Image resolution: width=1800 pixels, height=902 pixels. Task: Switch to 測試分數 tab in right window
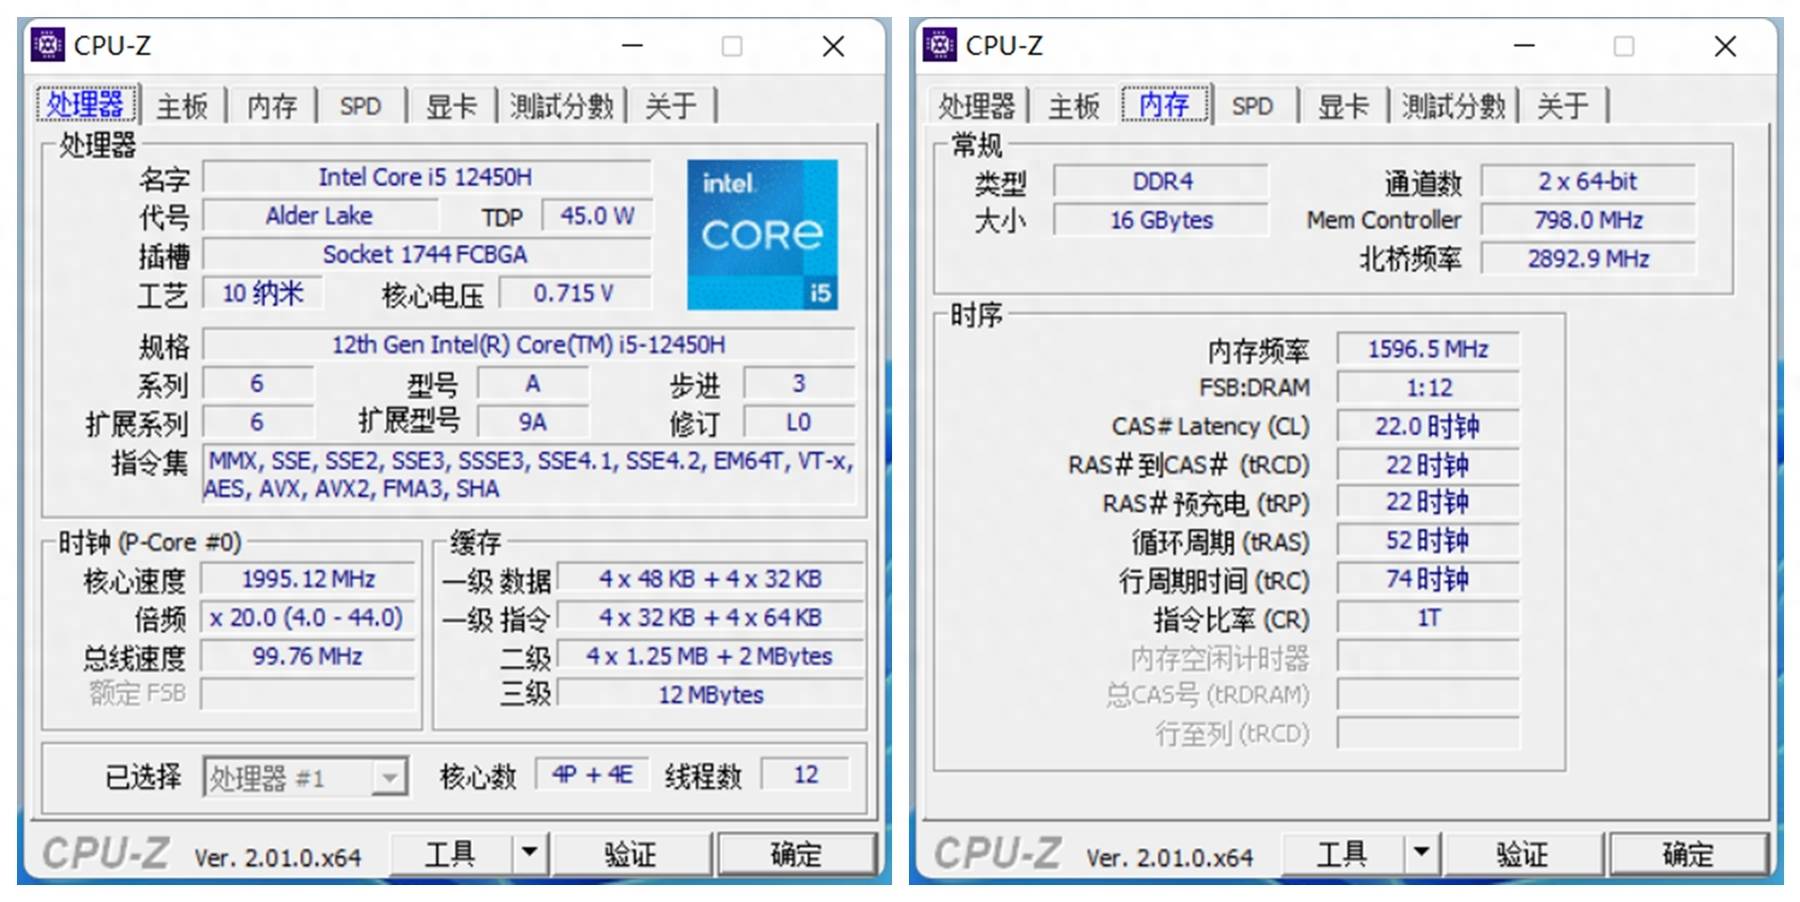(1453, 106)
